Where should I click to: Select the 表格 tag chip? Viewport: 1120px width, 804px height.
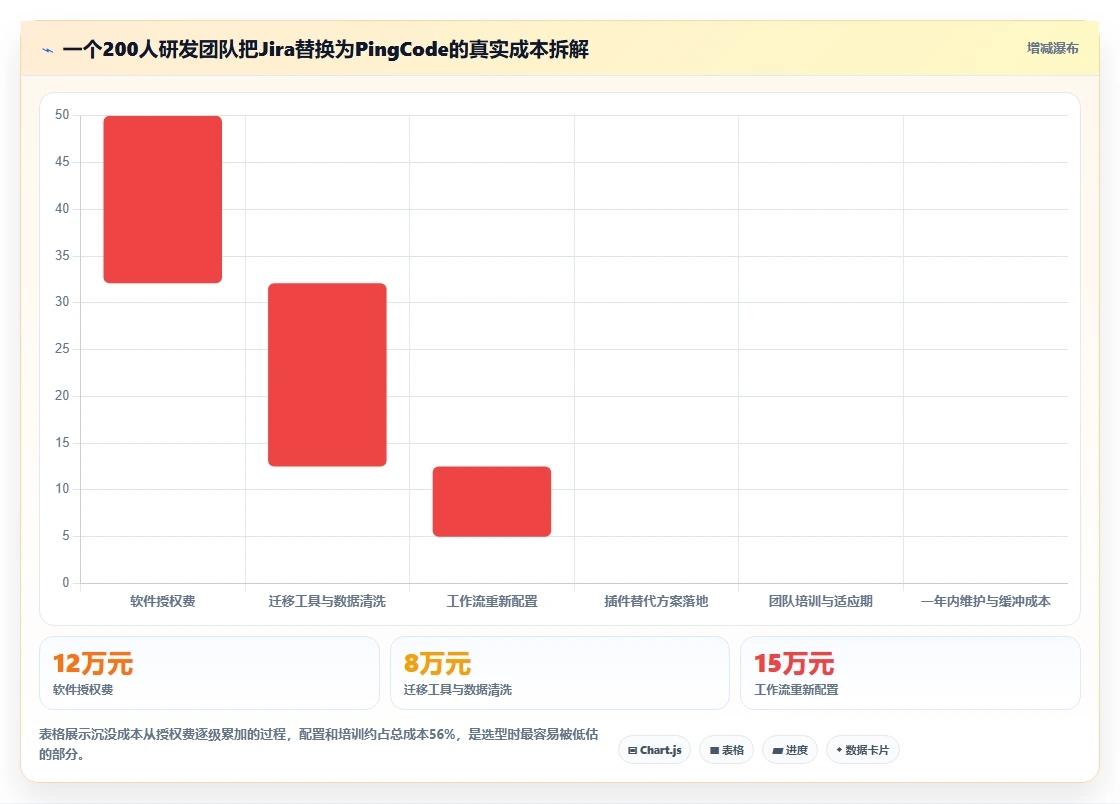coord(726,750)
